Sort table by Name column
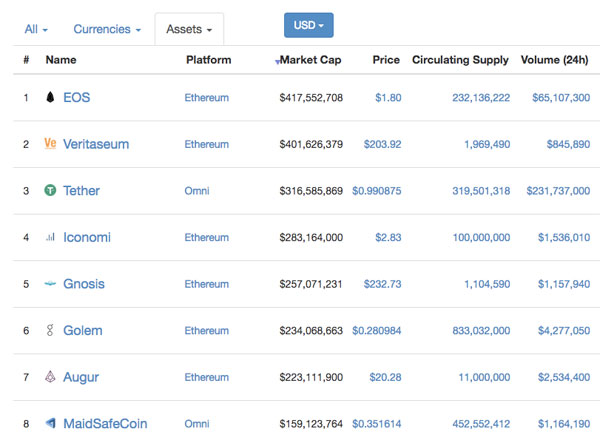The height and width of the screenshot is (446, 600). point(61,60)
